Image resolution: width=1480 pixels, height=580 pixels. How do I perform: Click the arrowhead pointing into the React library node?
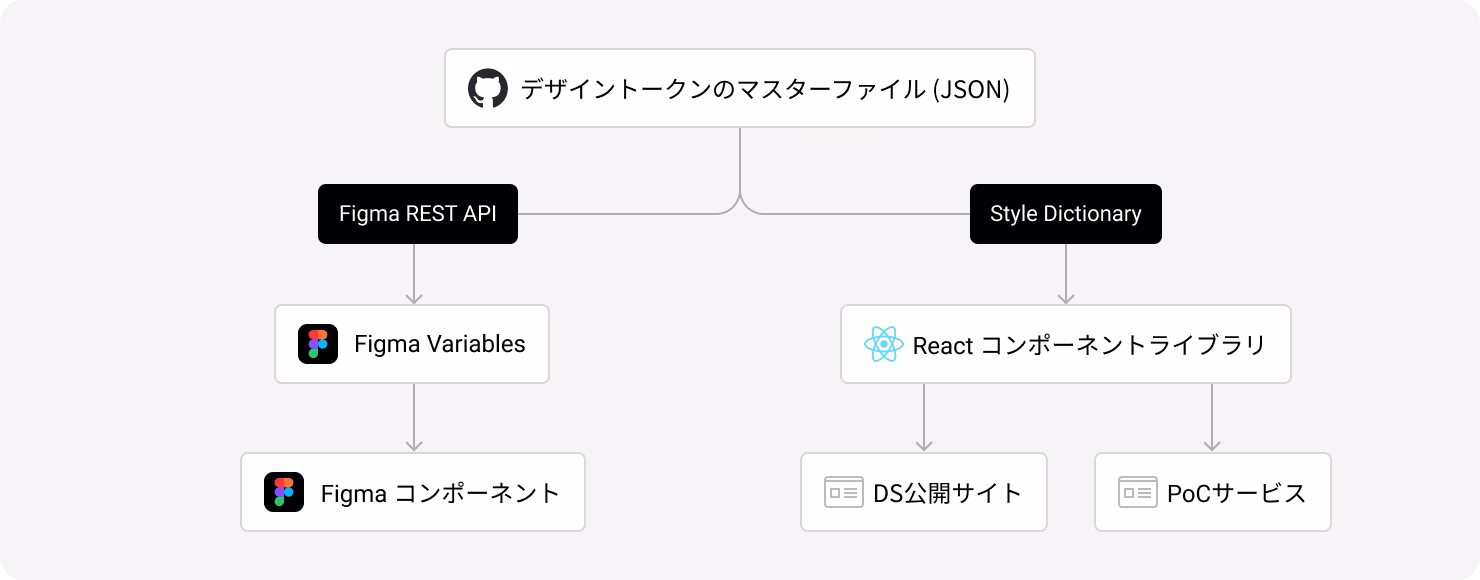(x=1066, y=297)
